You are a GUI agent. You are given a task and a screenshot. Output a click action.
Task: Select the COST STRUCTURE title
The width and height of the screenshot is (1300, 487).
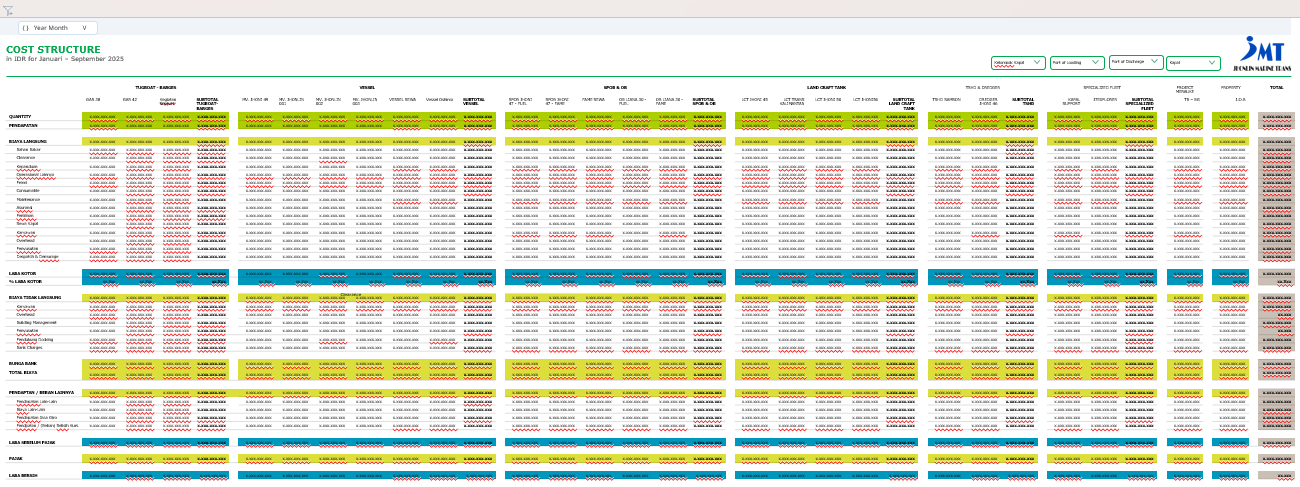[x=53, y=49]
